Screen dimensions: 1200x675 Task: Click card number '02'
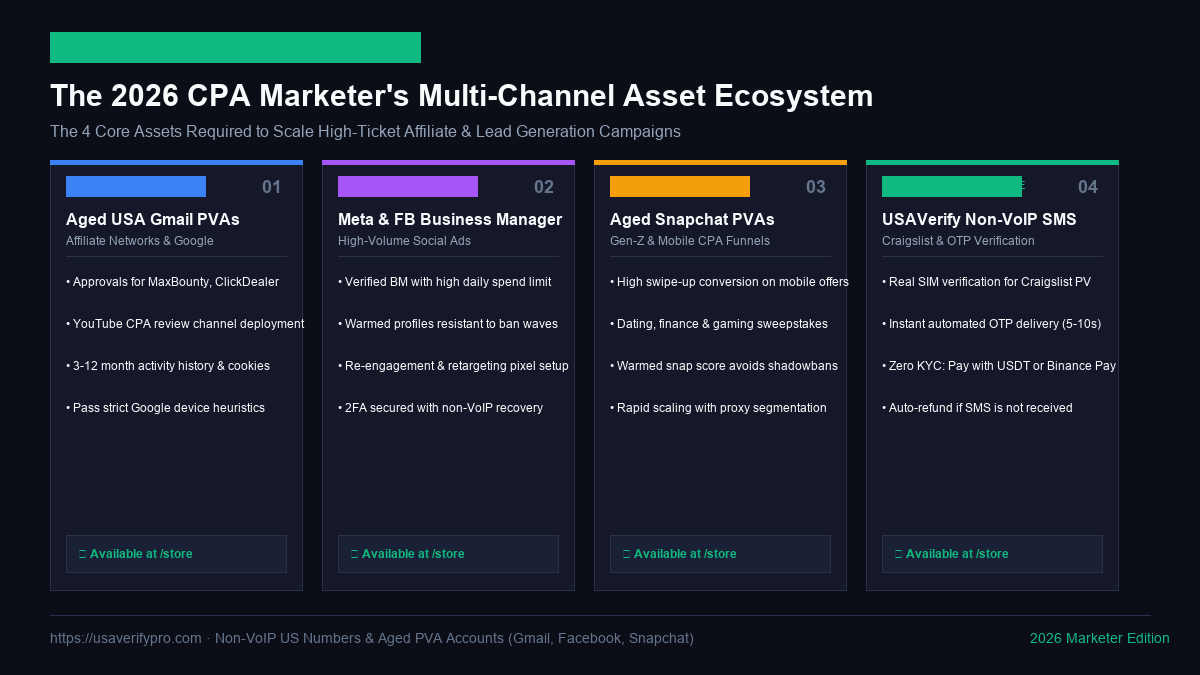[544, 187]
